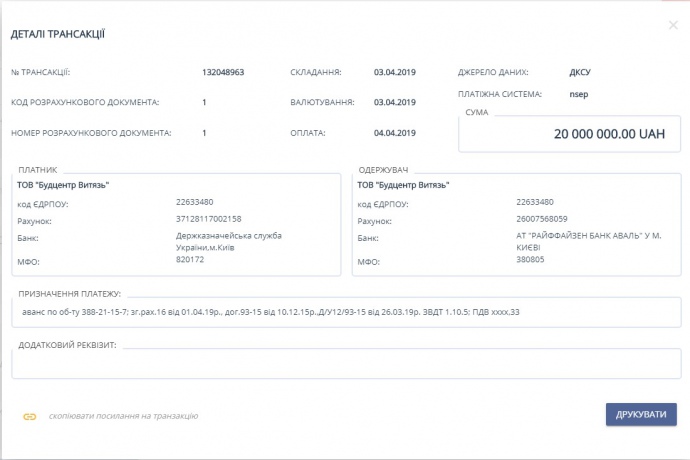Click data source value ДКСУ
690x460 pixels.
(x=579, y=72)
